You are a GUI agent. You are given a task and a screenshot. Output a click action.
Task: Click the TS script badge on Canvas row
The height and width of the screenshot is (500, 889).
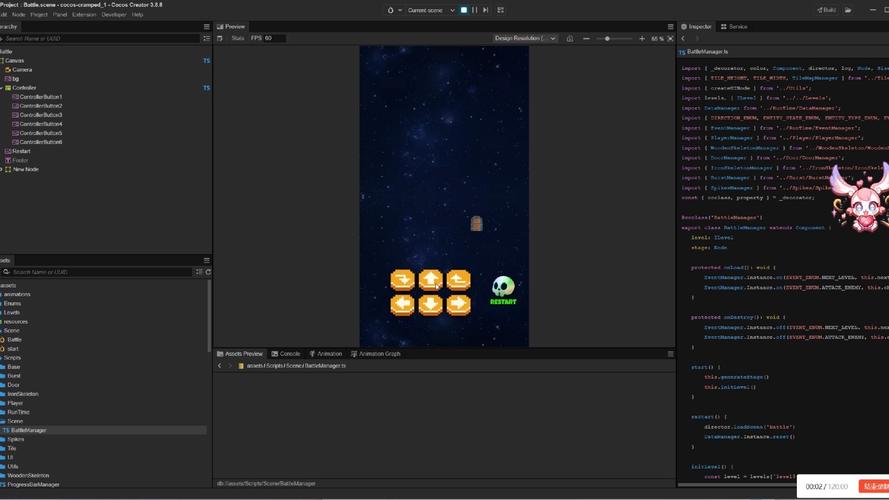[x=206, y=61]
